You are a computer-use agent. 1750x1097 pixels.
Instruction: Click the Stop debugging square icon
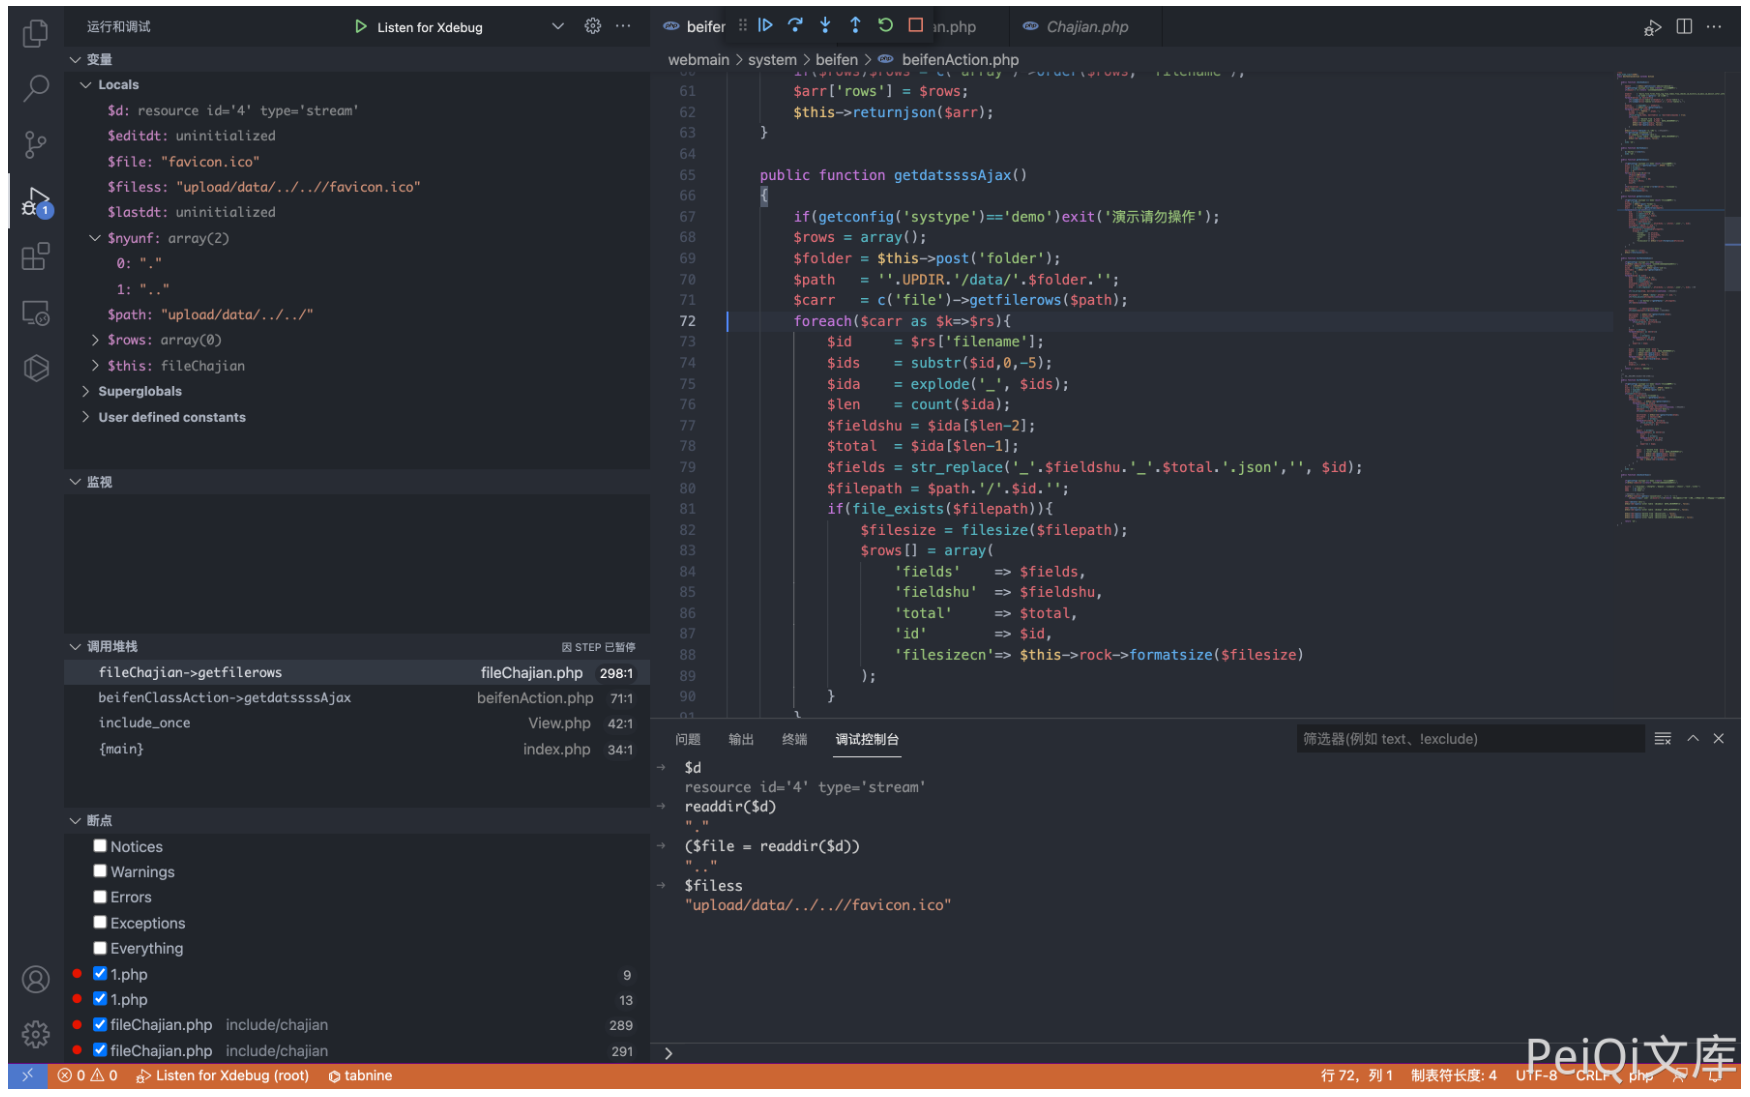pos(915,26)
